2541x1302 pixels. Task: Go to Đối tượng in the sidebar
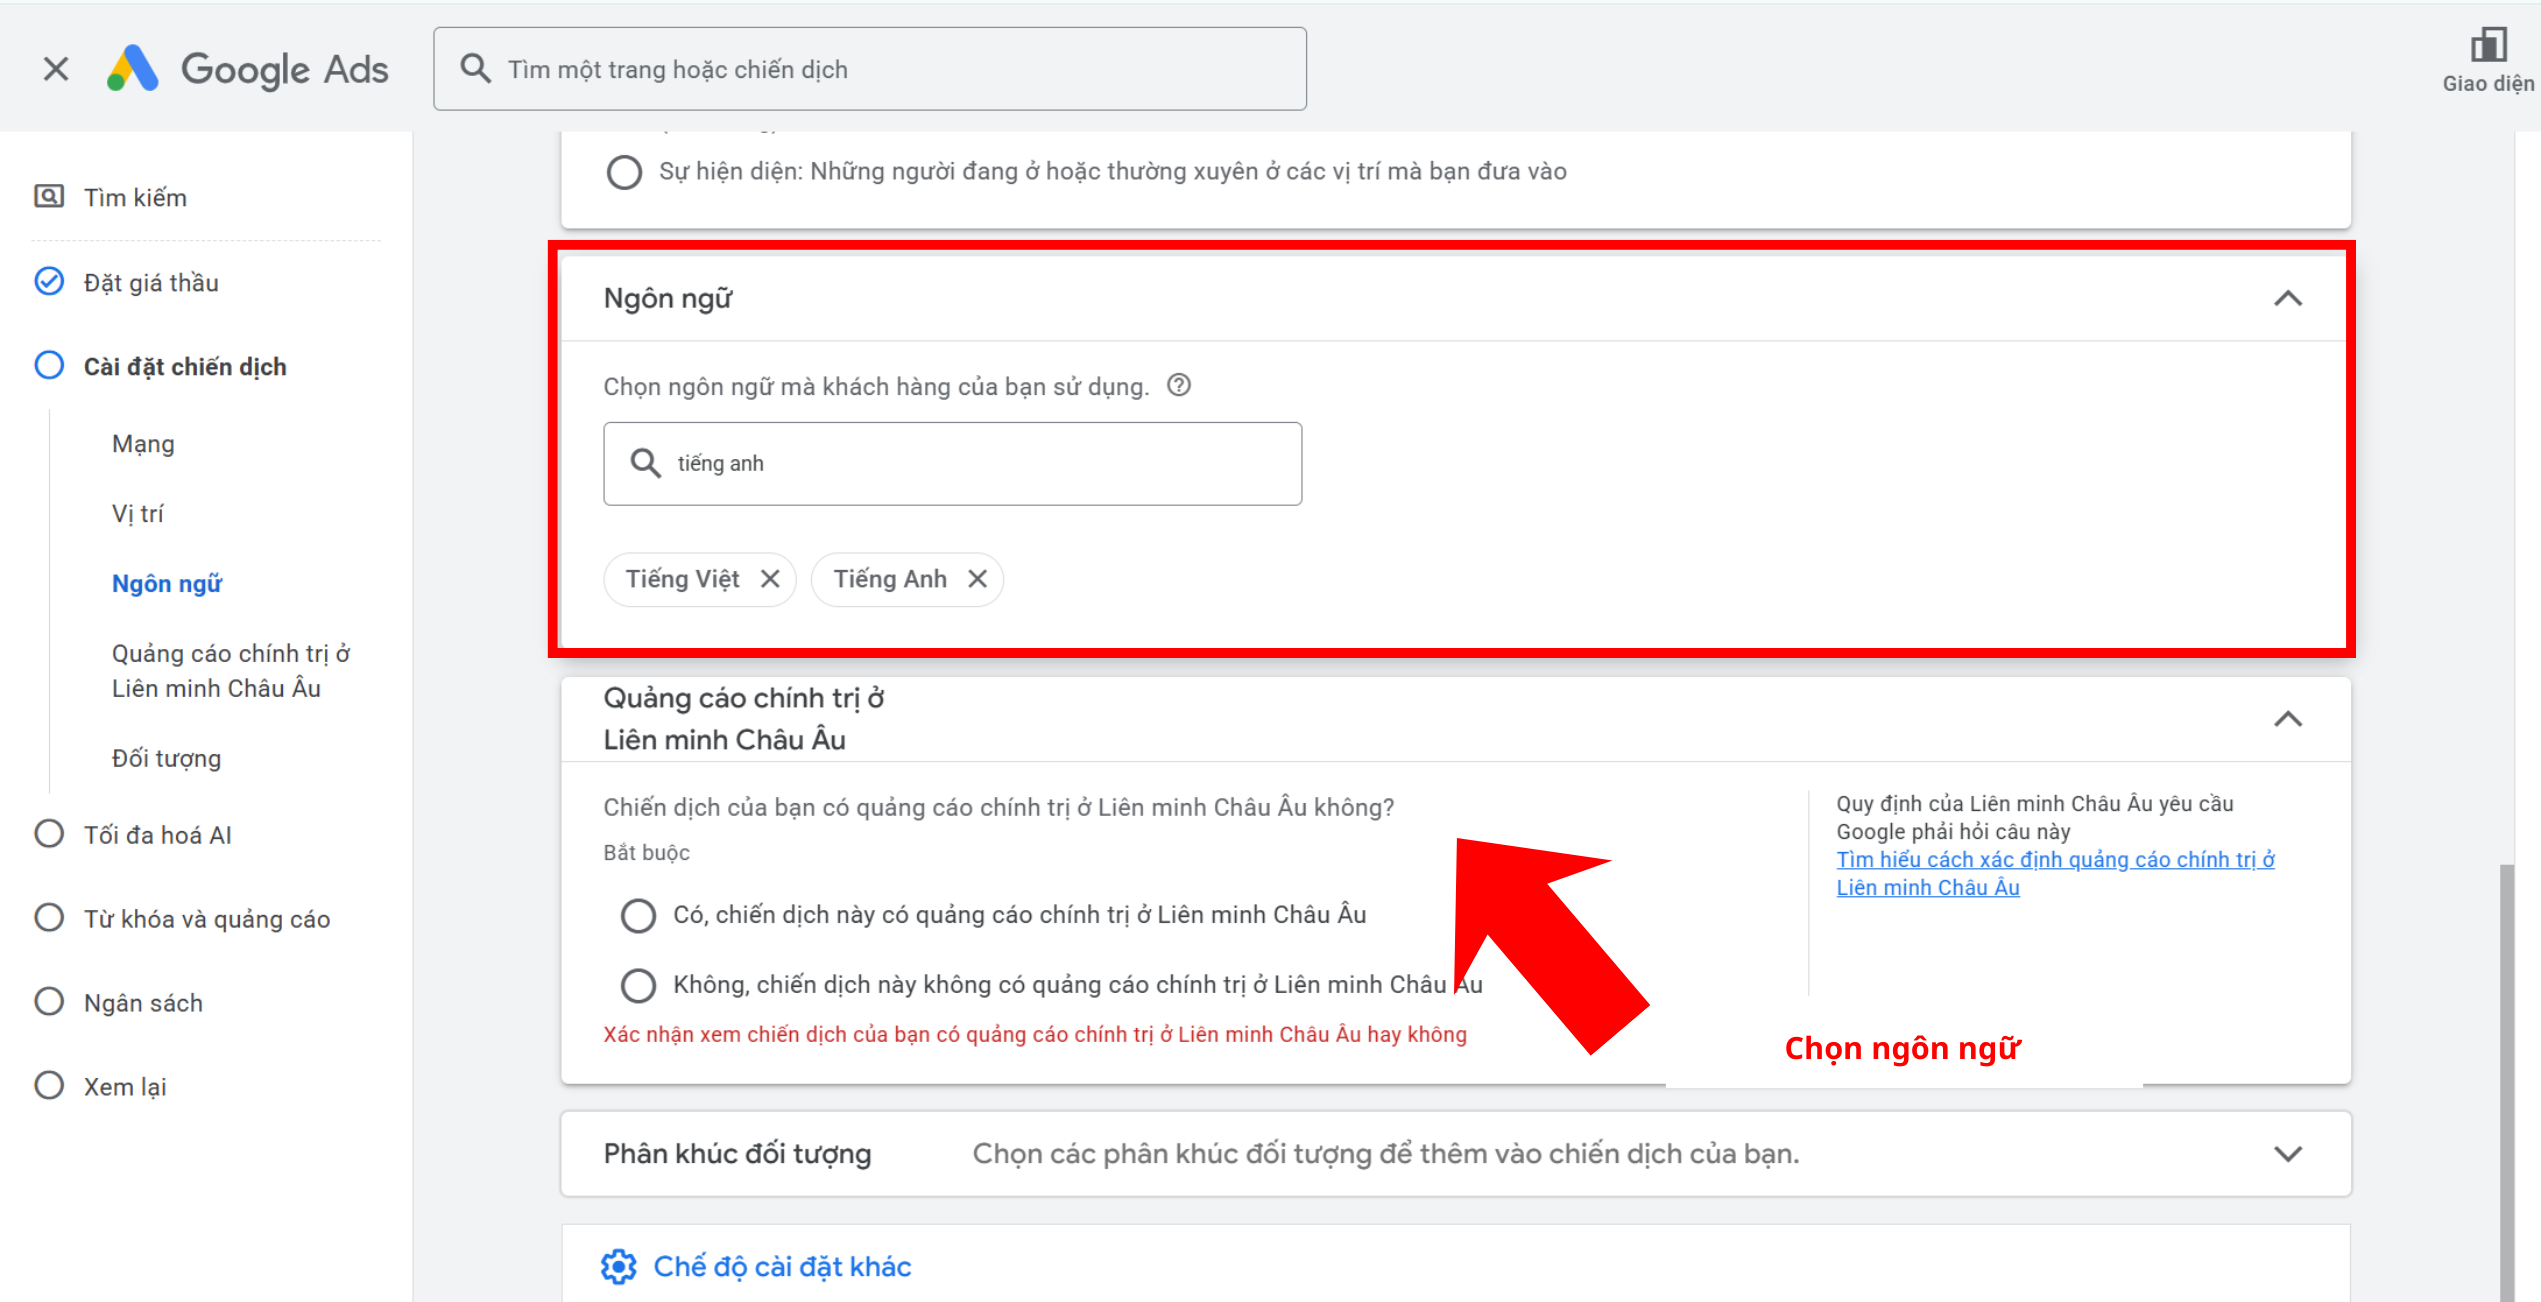point(166,759)
